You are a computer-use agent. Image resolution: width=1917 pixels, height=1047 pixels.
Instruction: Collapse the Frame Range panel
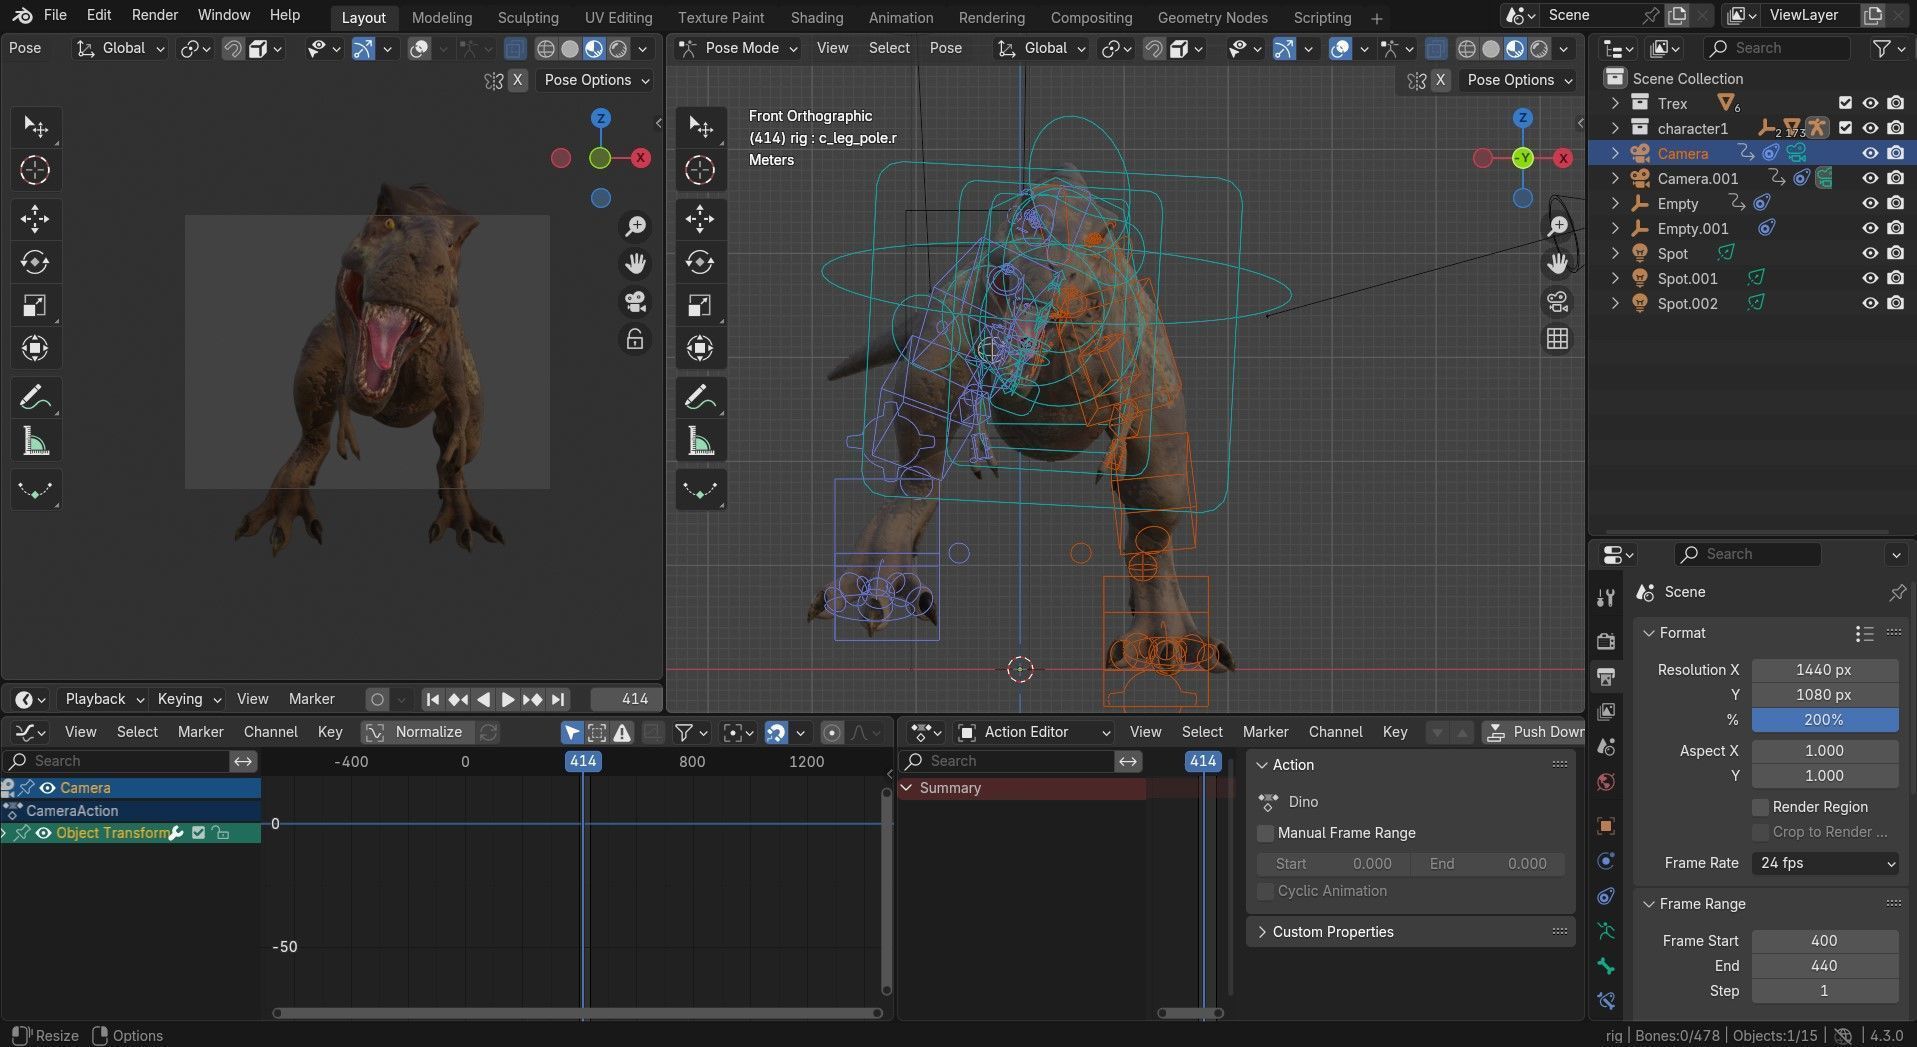[1650, 904]
